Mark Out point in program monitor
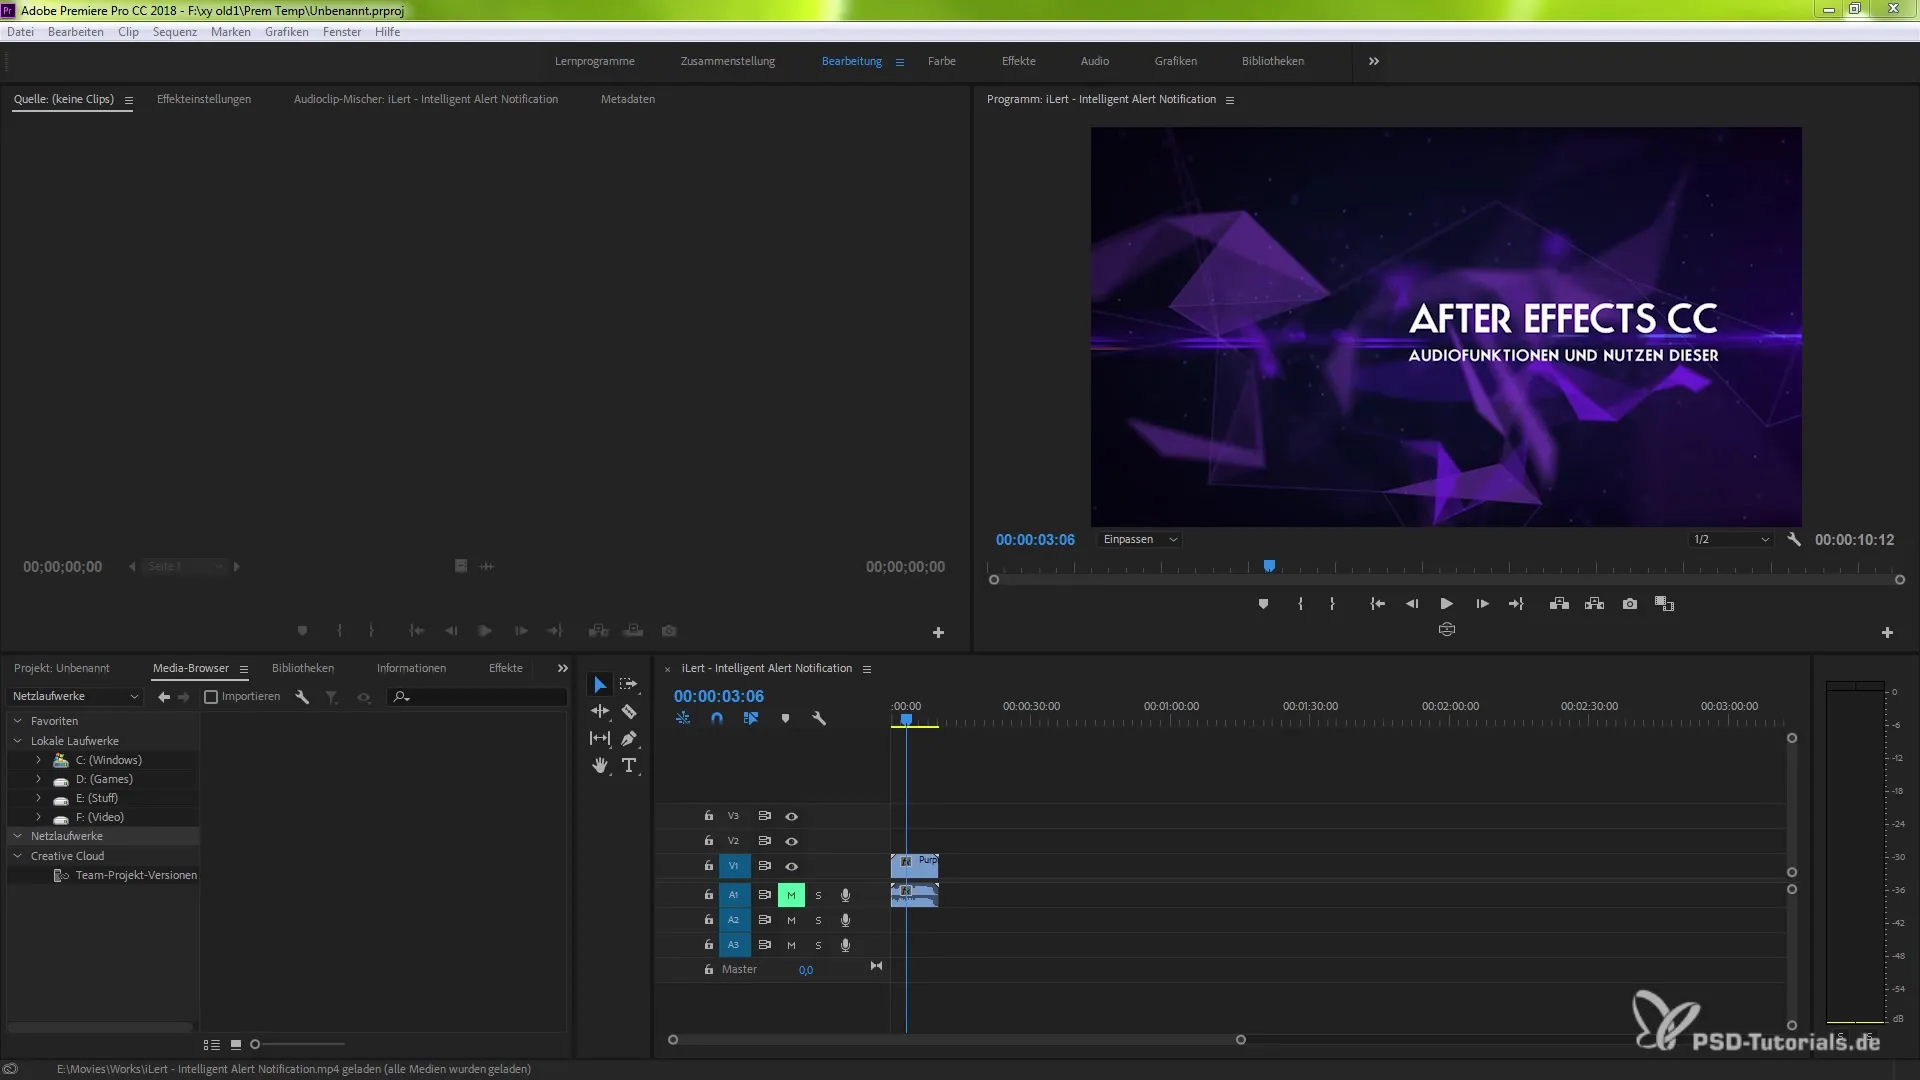The width and height of the screenshot is (1920, 1080). (1332, 604)
